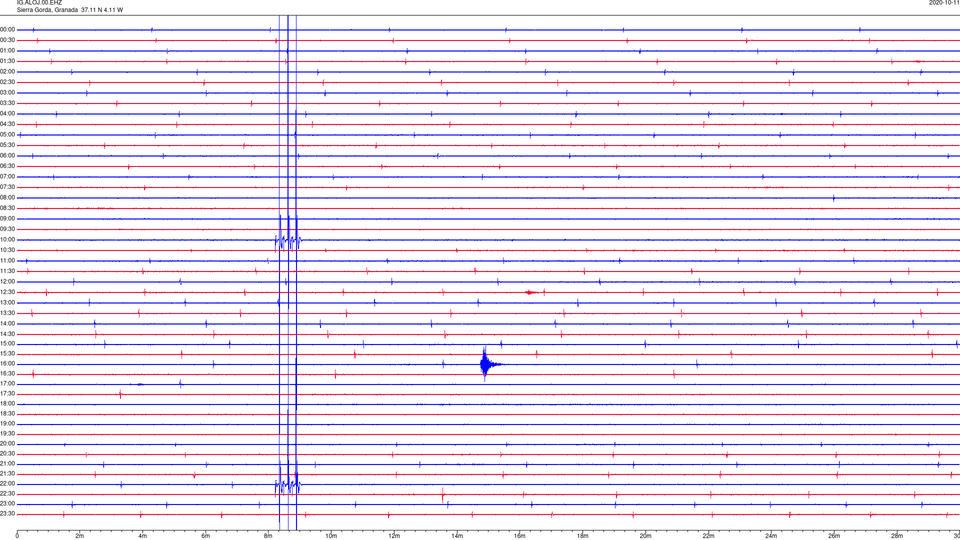Viewport: 960px width, 540px height.
Task: Click the small red burst on 12:30 trace
Action: 531,293
